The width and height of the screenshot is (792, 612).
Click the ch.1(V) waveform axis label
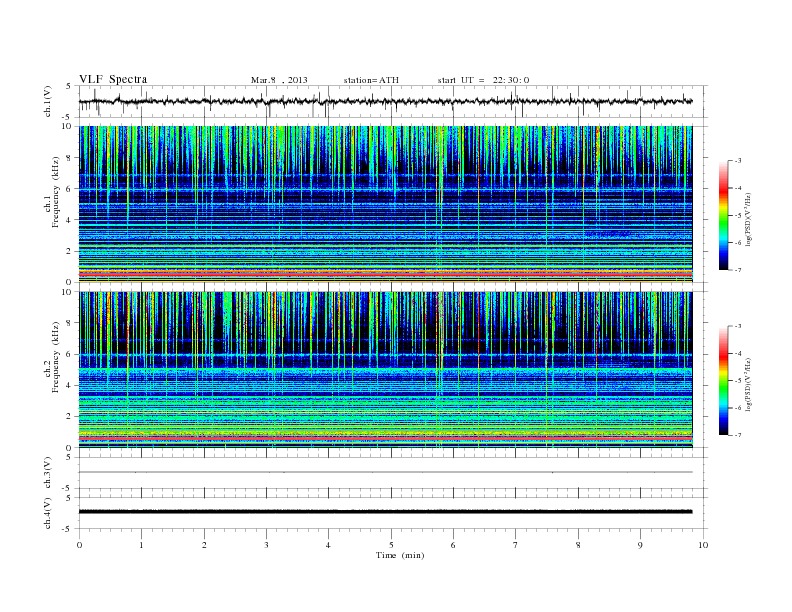[x=47, y=101]
